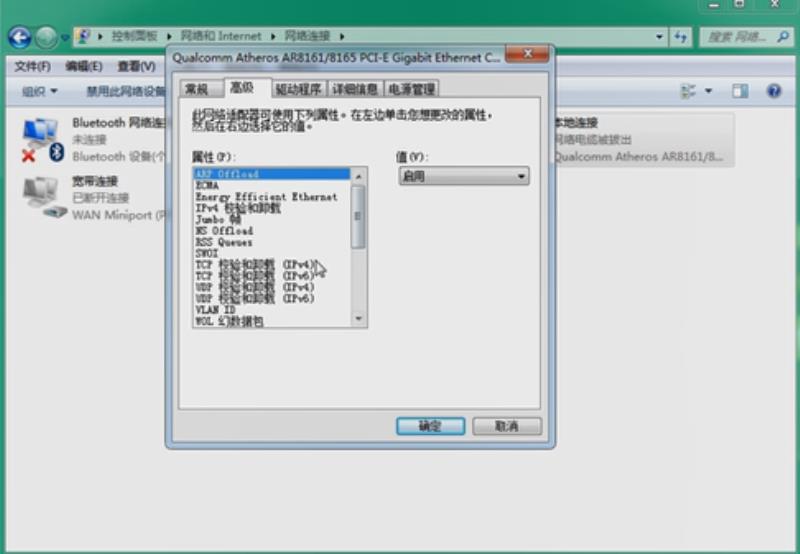
Task: Close the Qualcomm Atheros properties dialog
Action: tap(527, 54)
